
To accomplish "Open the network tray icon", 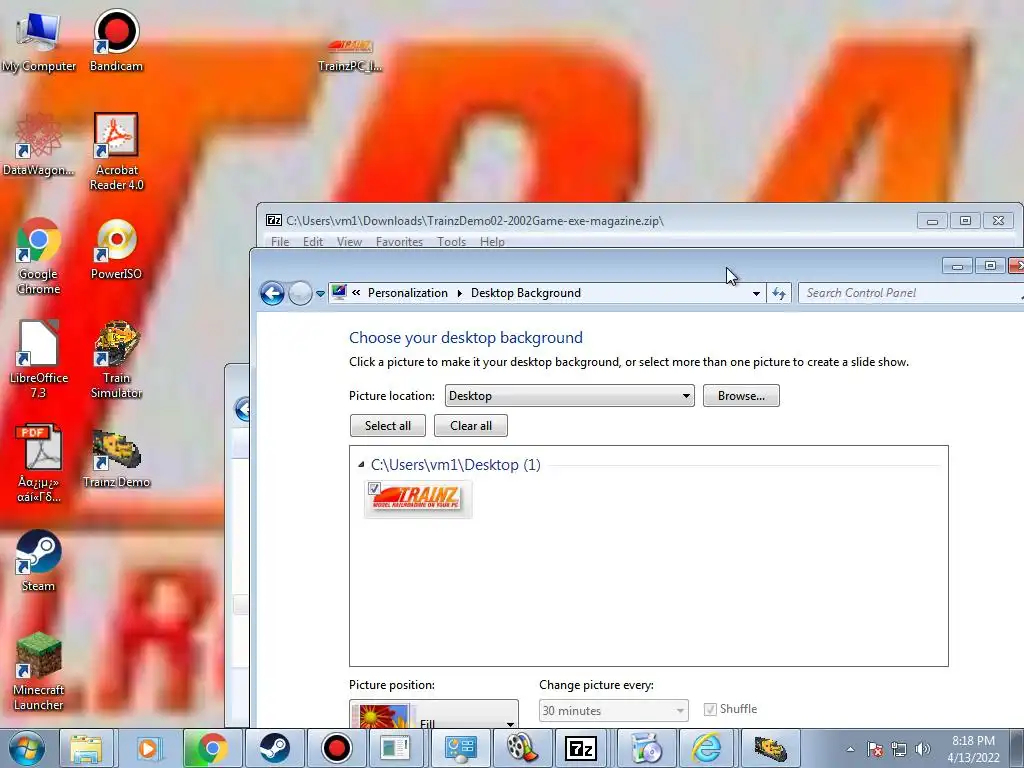I will [899, 749].
